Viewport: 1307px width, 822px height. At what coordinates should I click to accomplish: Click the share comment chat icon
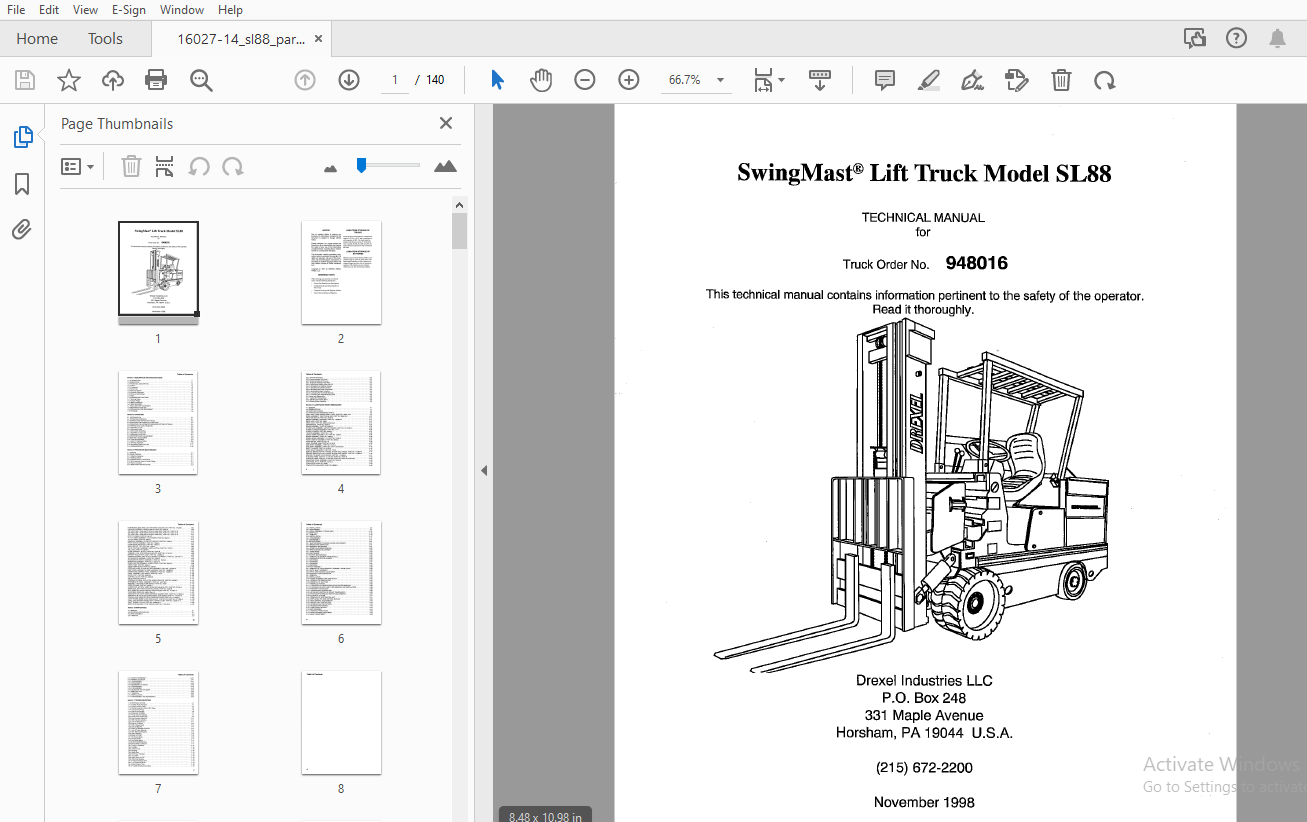[1195, 38]
